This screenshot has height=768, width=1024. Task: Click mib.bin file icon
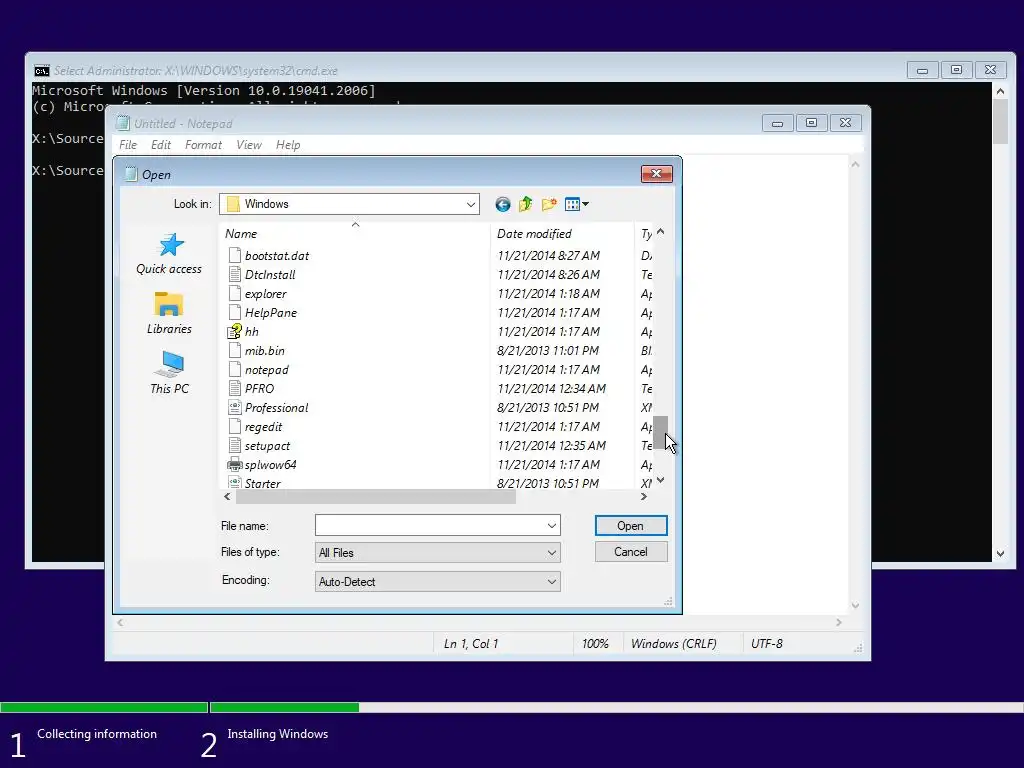[x=235, y=350]
